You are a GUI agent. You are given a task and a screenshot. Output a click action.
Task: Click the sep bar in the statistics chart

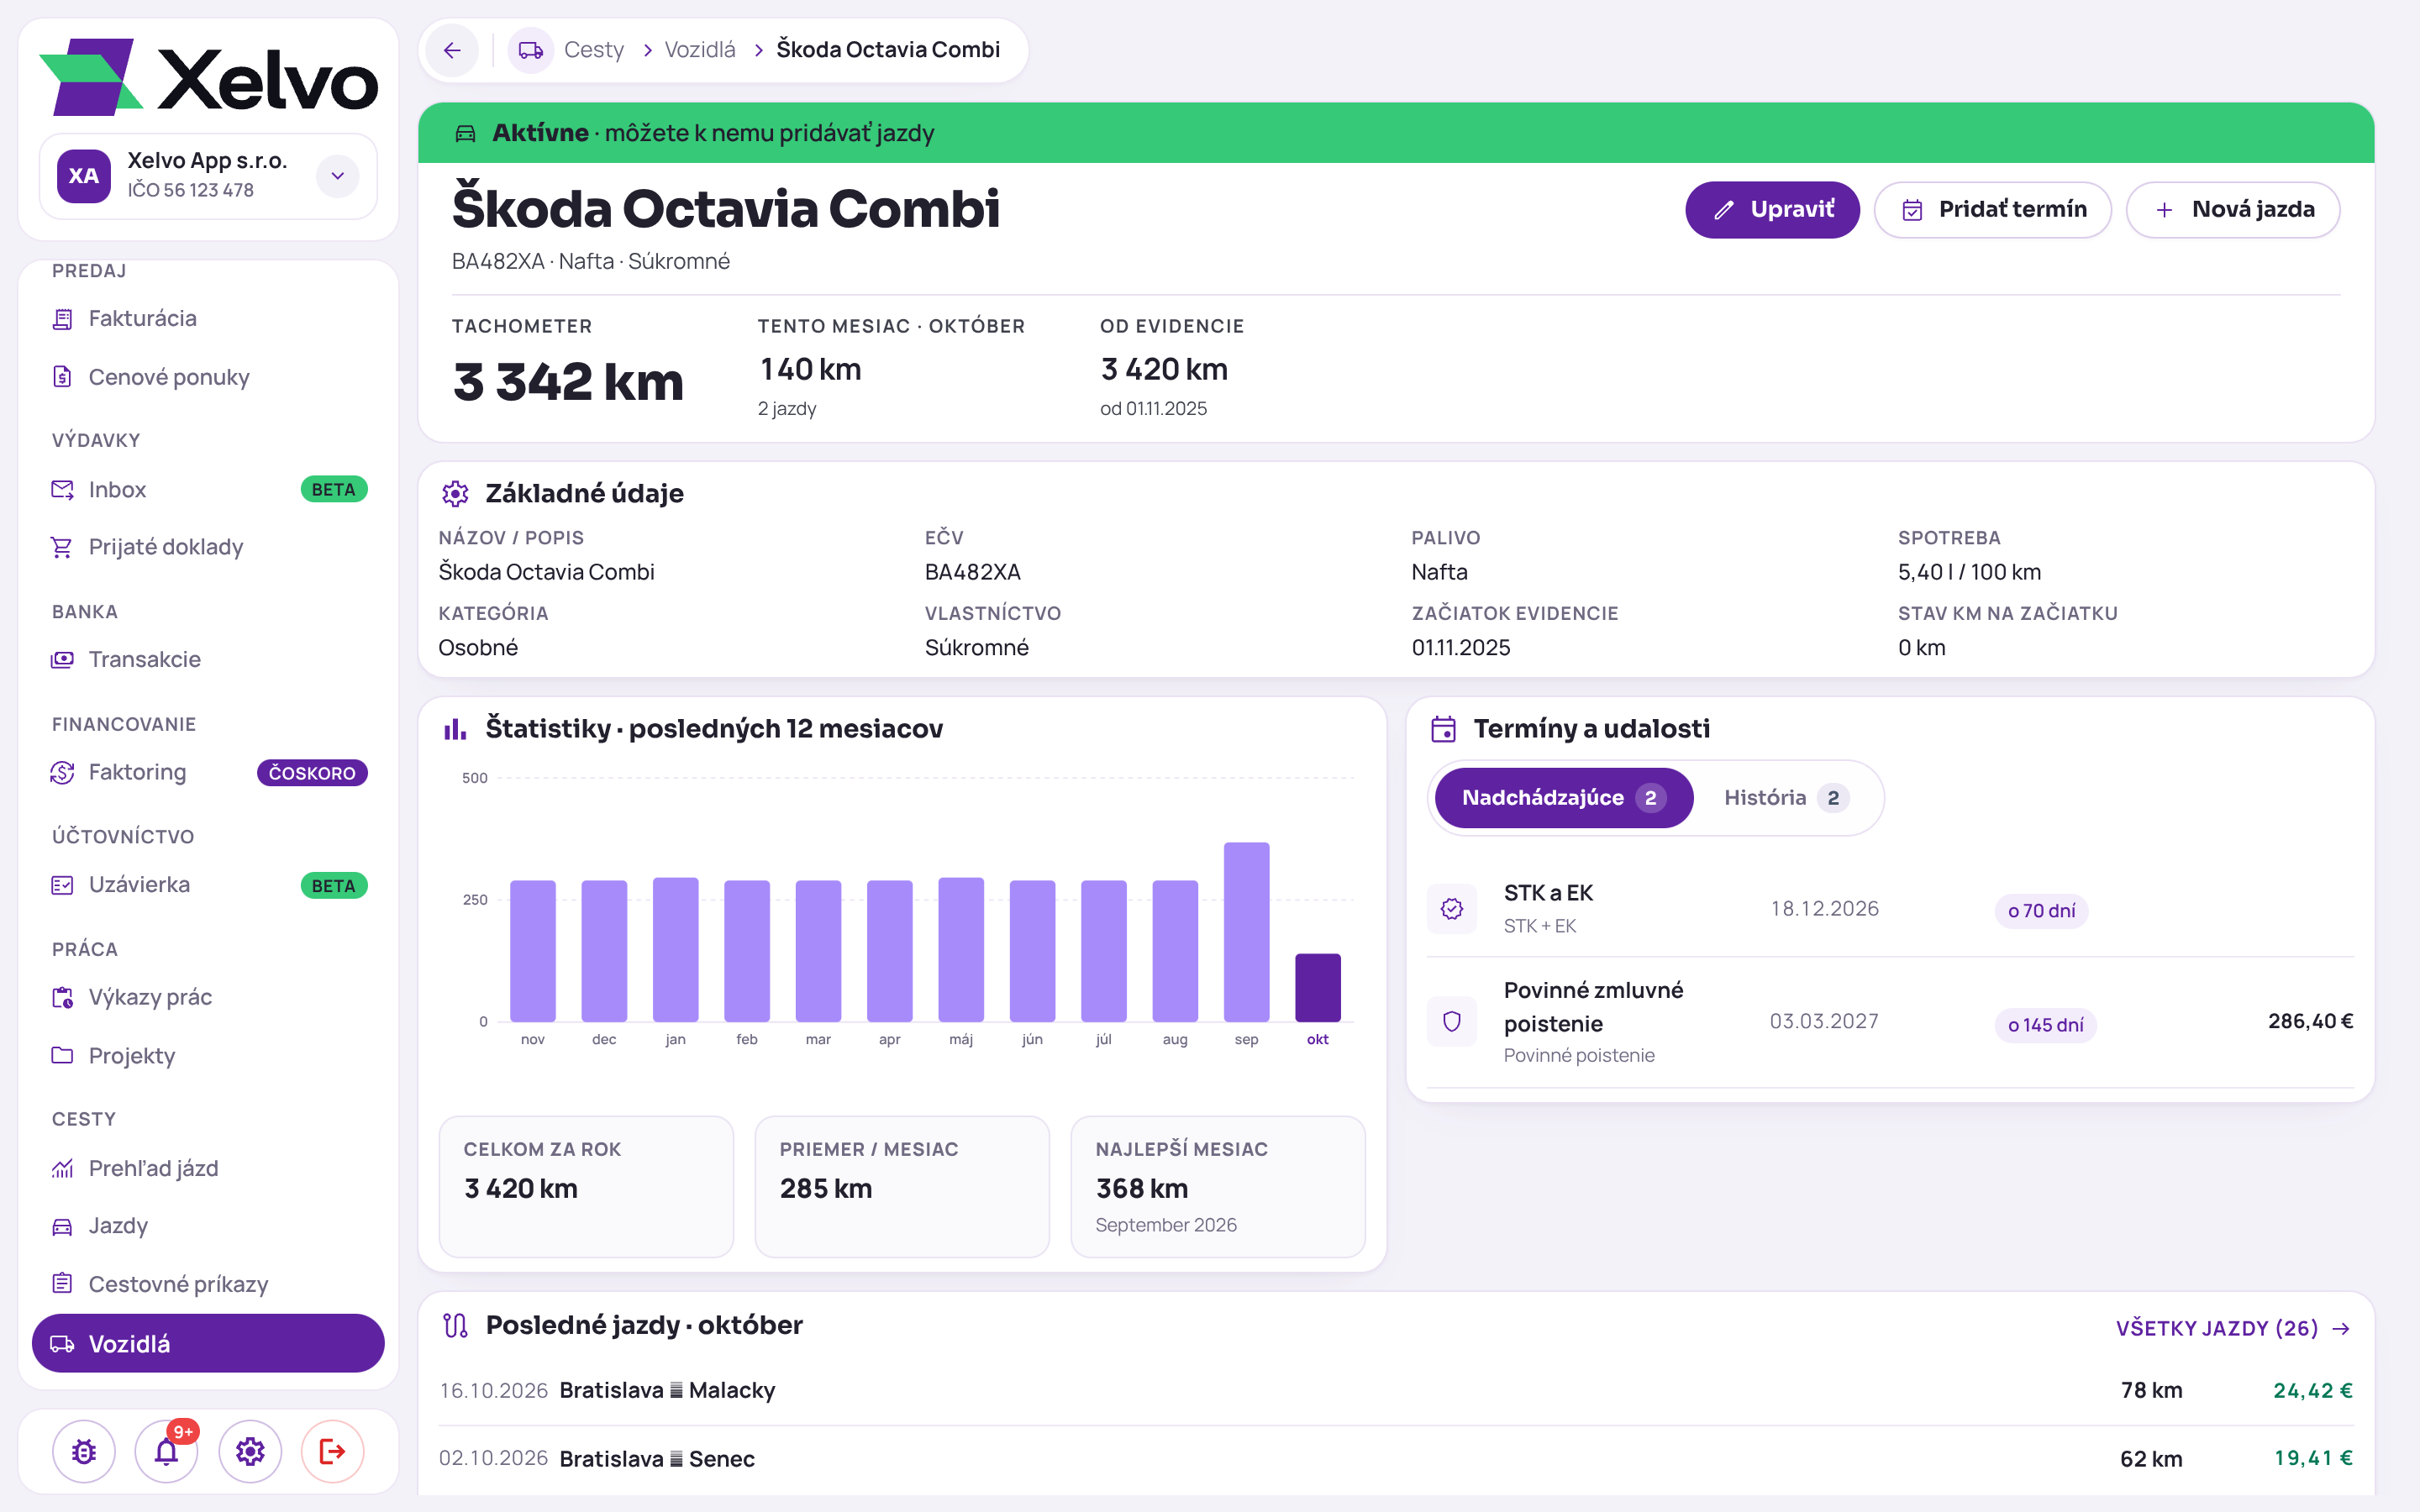click(1246, 932)
